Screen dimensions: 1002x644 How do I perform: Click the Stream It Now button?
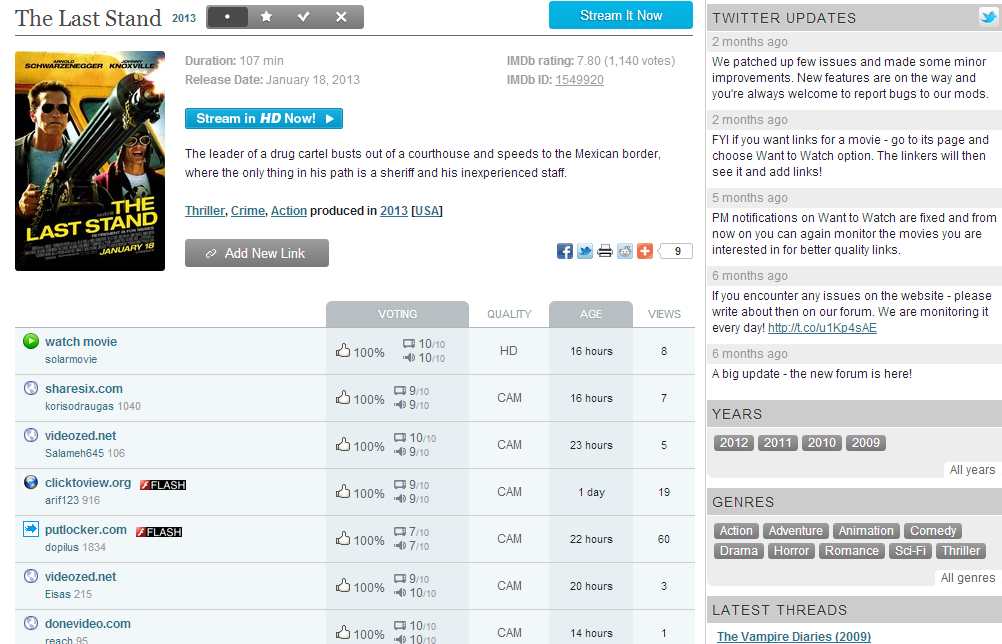620,15
